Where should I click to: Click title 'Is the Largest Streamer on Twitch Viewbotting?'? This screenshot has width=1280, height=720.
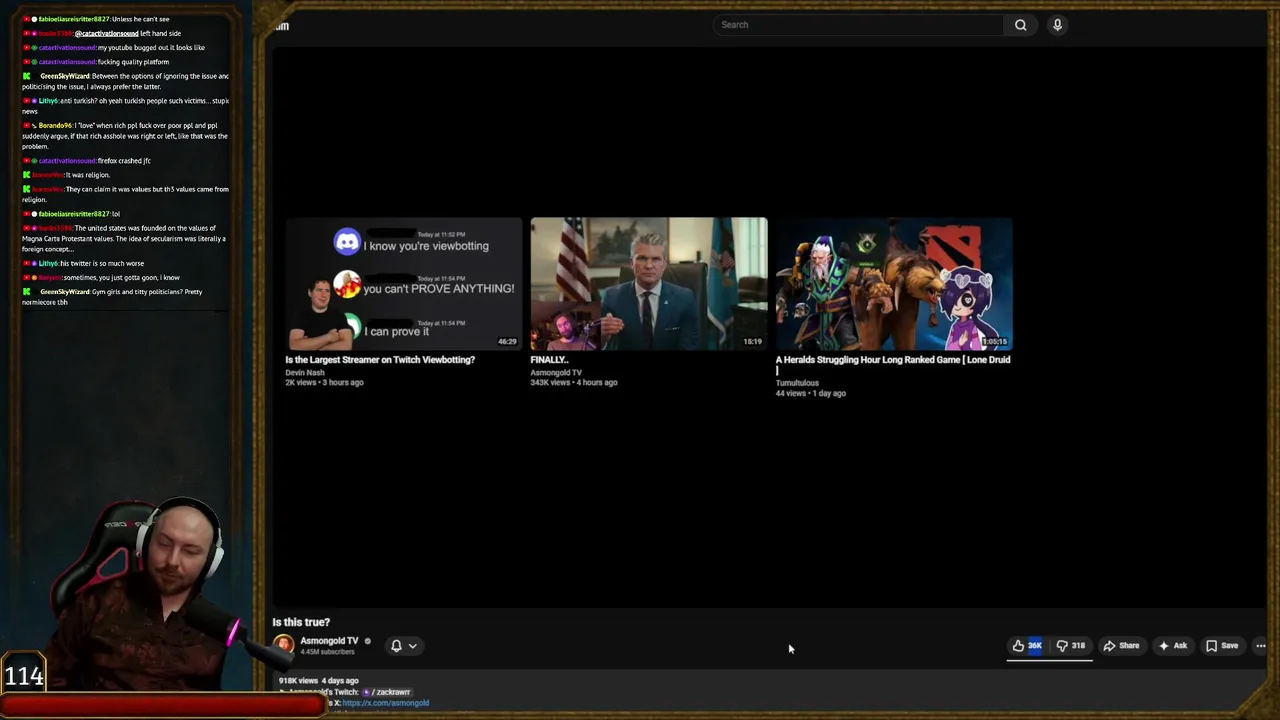tap(380, 360)
